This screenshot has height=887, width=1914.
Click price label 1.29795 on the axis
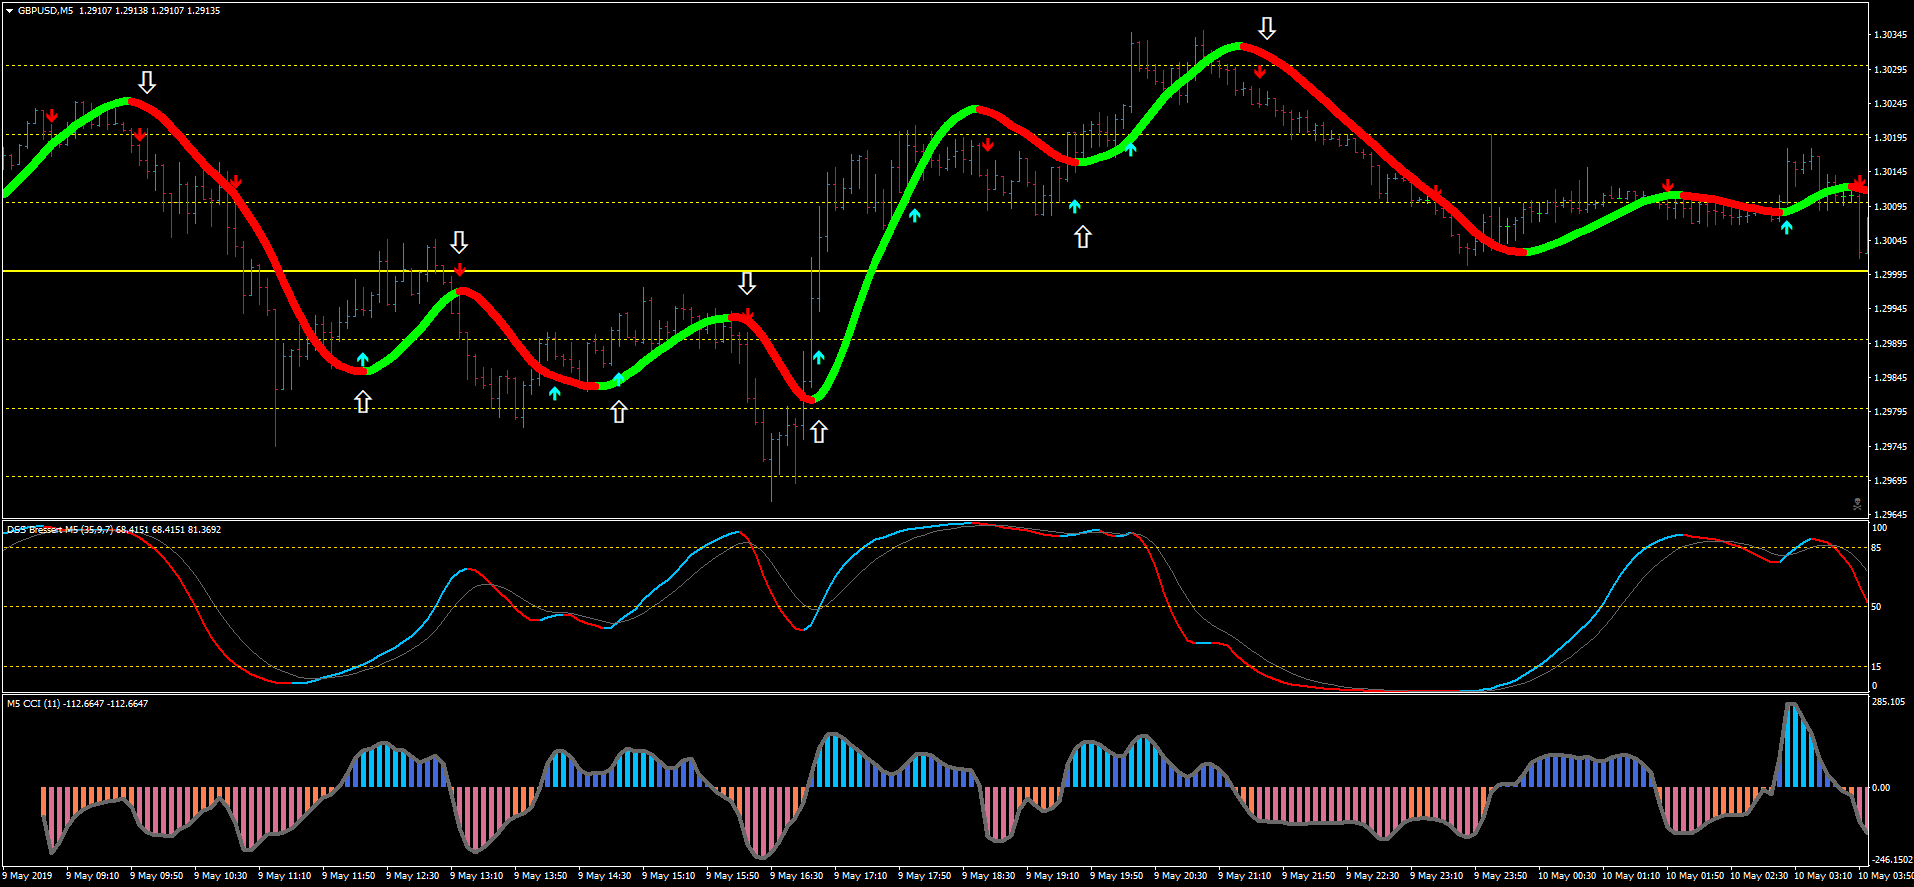click(x=1888, y=412)
